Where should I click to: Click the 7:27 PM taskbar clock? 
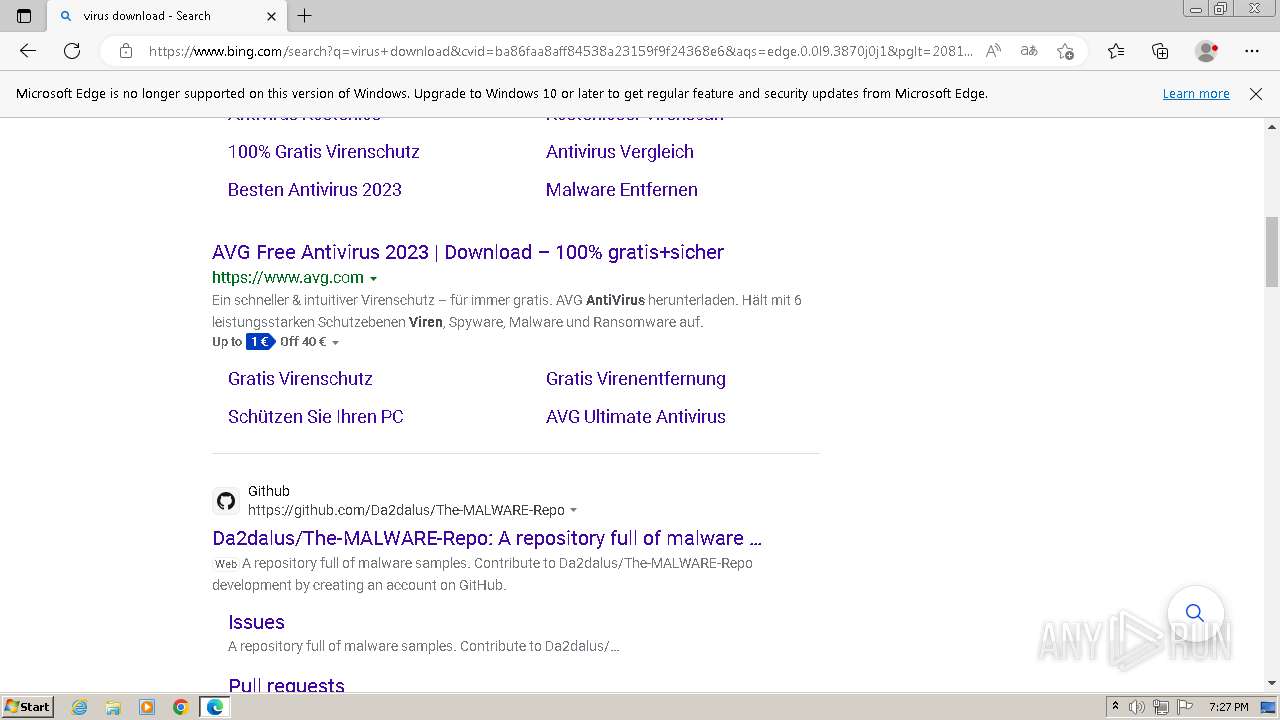point(1228,707)
